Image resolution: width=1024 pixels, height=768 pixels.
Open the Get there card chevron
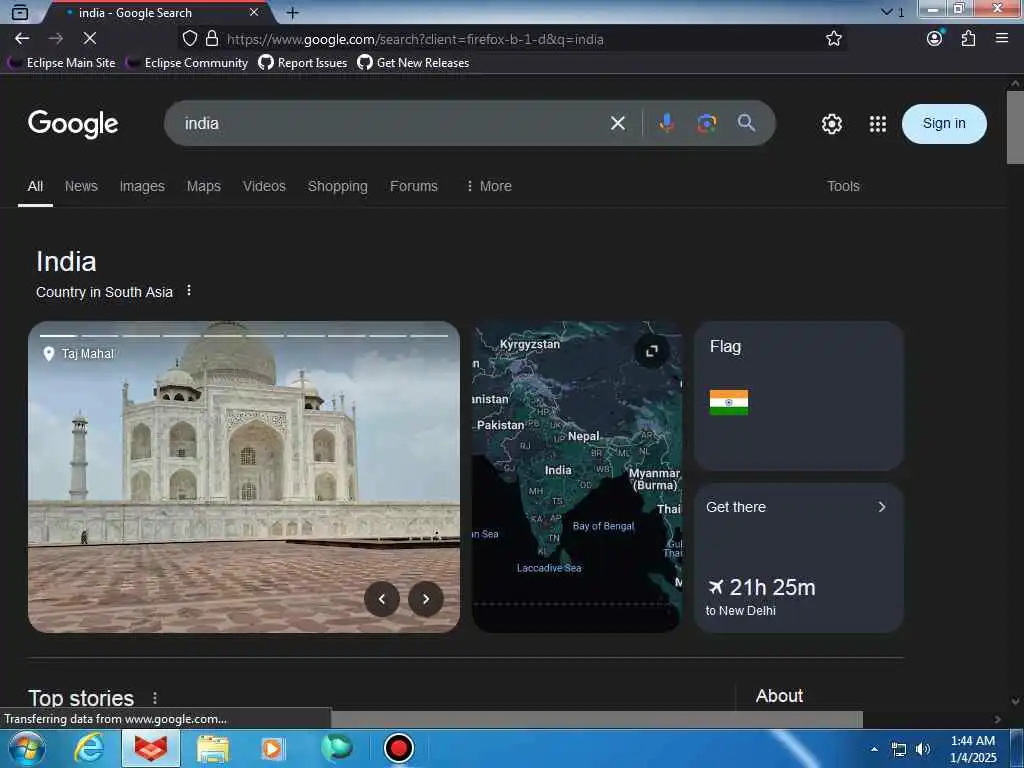point(882,507)
